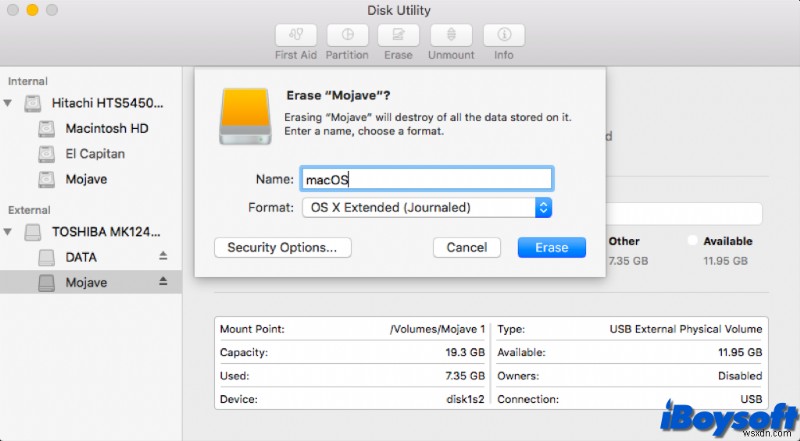Click the Internal section header
800x441 pixels.
(x=28, y=81)
